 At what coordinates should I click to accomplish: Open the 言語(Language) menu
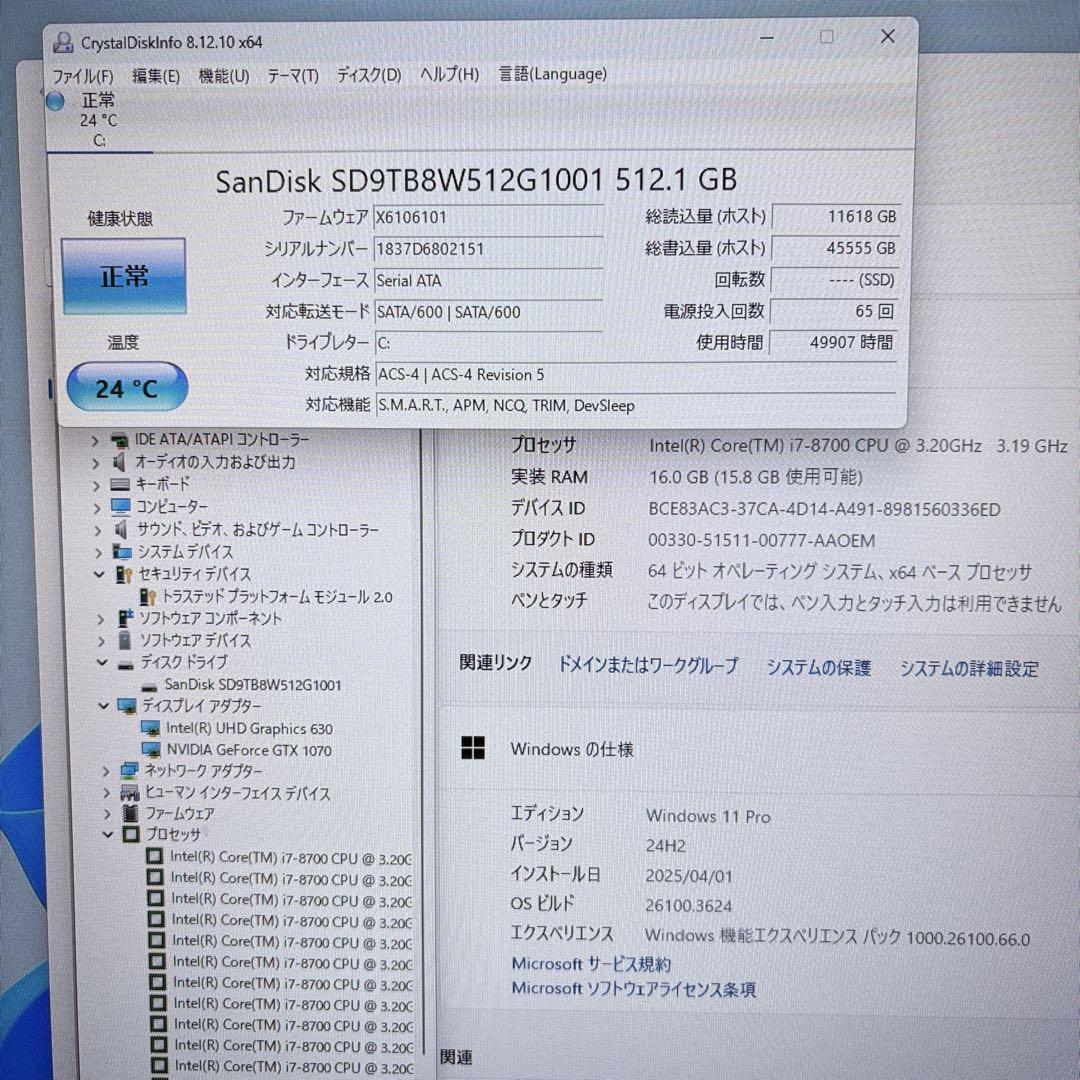[552, 73]
